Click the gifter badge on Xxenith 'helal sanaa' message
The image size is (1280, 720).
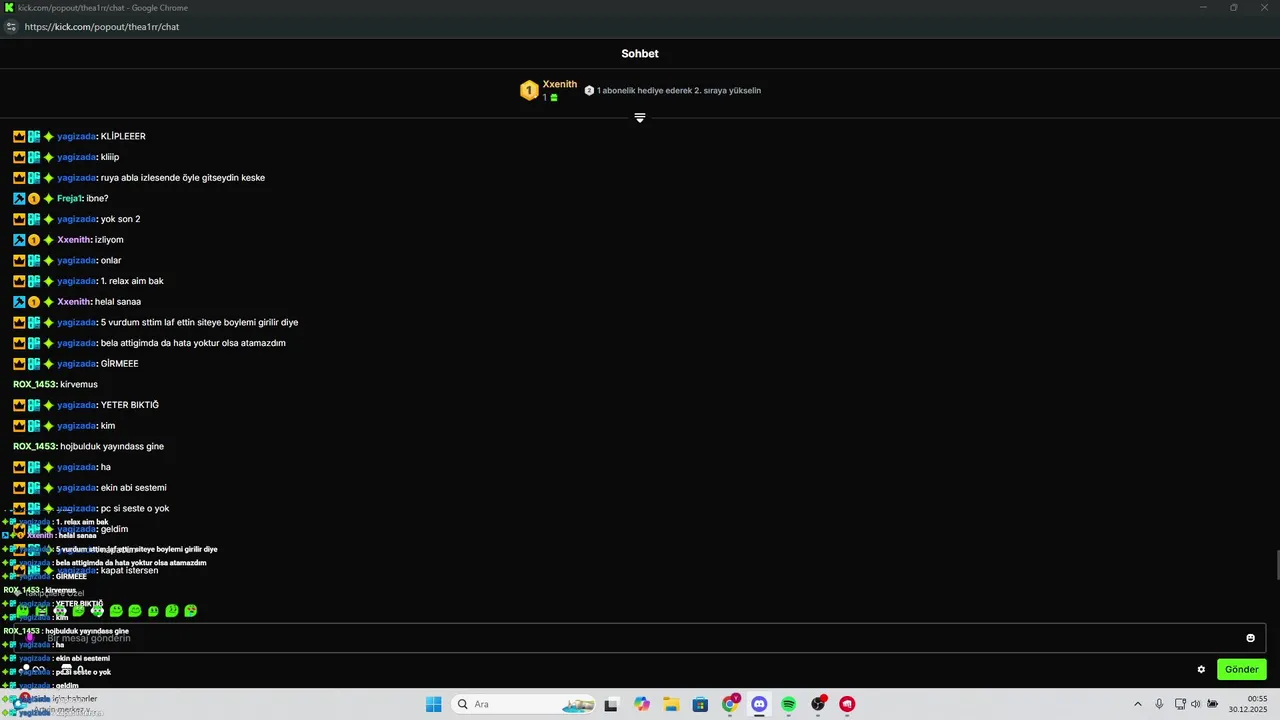pos(34,302)
